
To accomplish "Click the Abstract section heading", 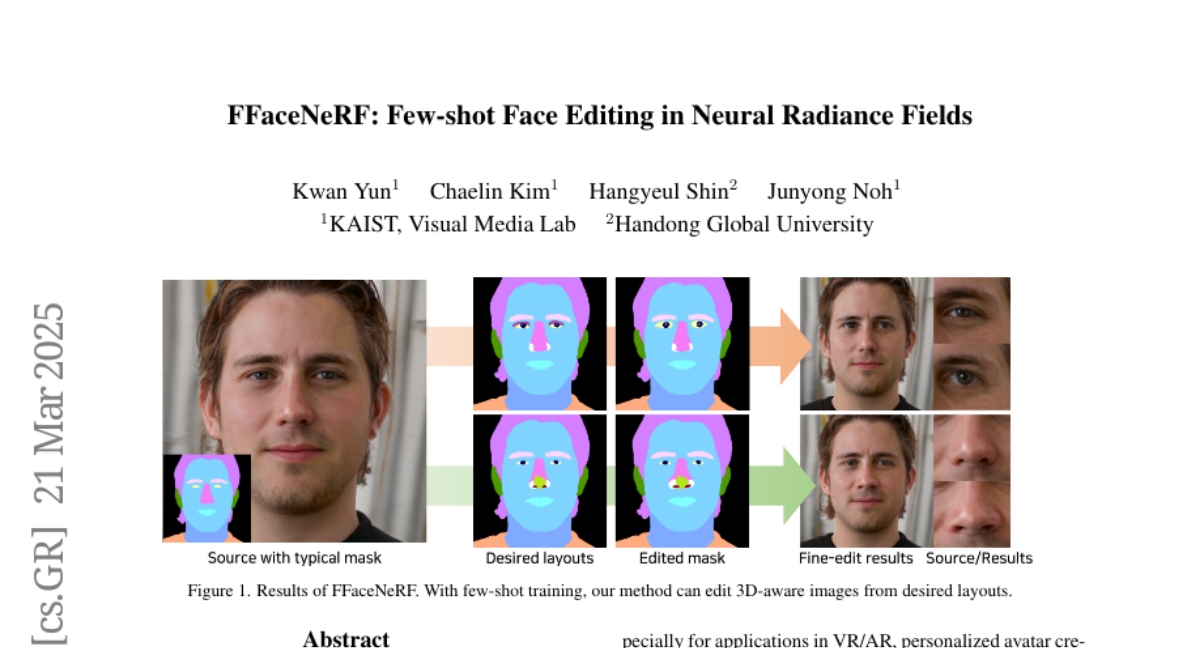I will [x=346, y=639].
